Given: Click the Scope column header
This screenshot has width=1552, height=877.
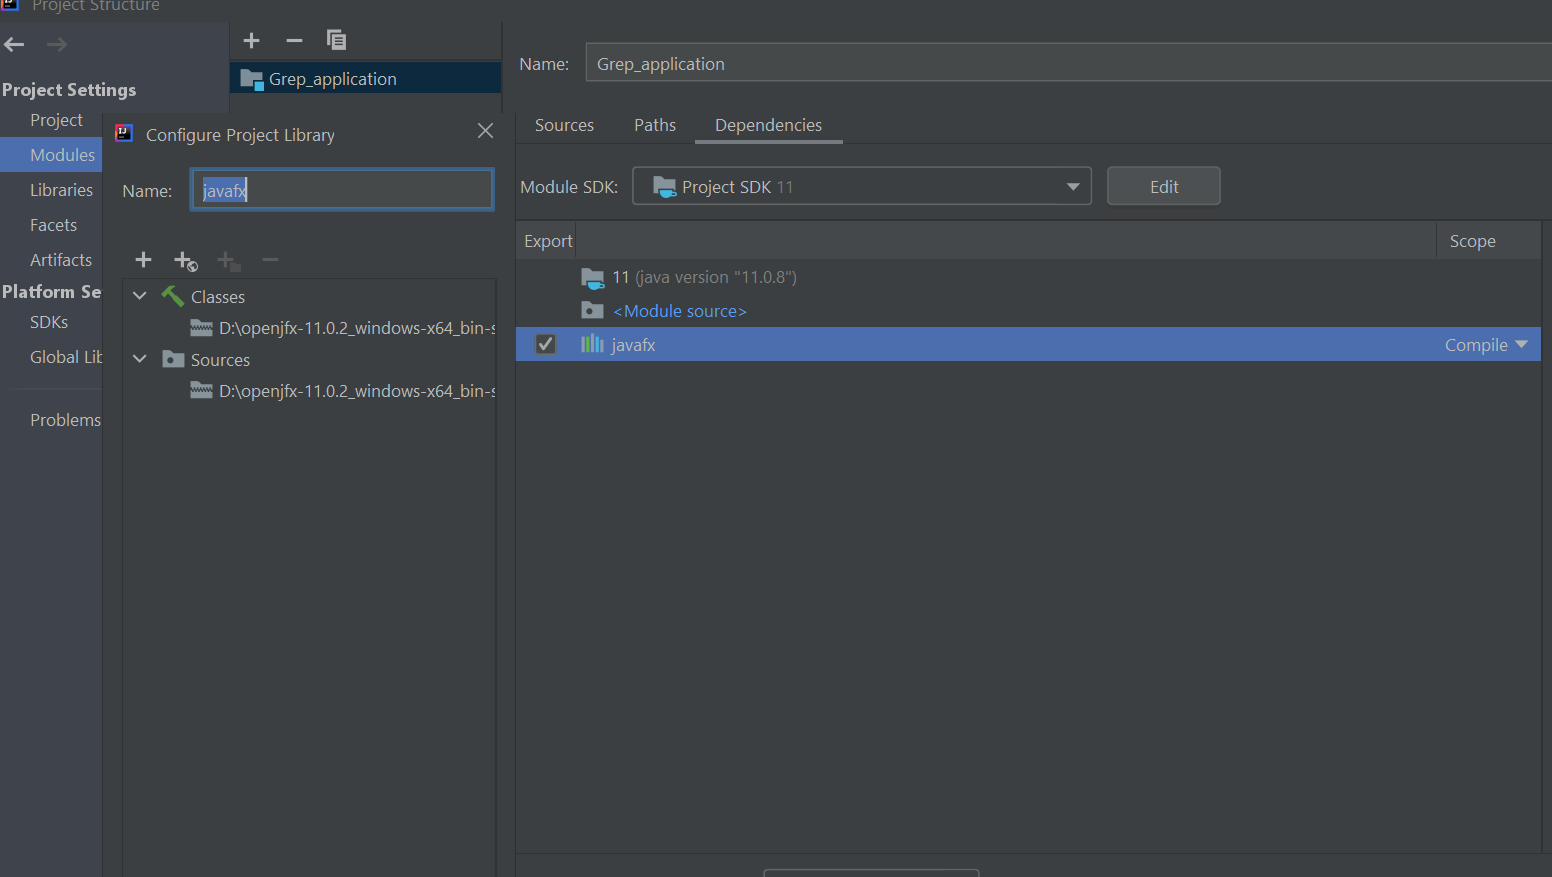Looking at the screenshot, I should [x=1472, y=241].
